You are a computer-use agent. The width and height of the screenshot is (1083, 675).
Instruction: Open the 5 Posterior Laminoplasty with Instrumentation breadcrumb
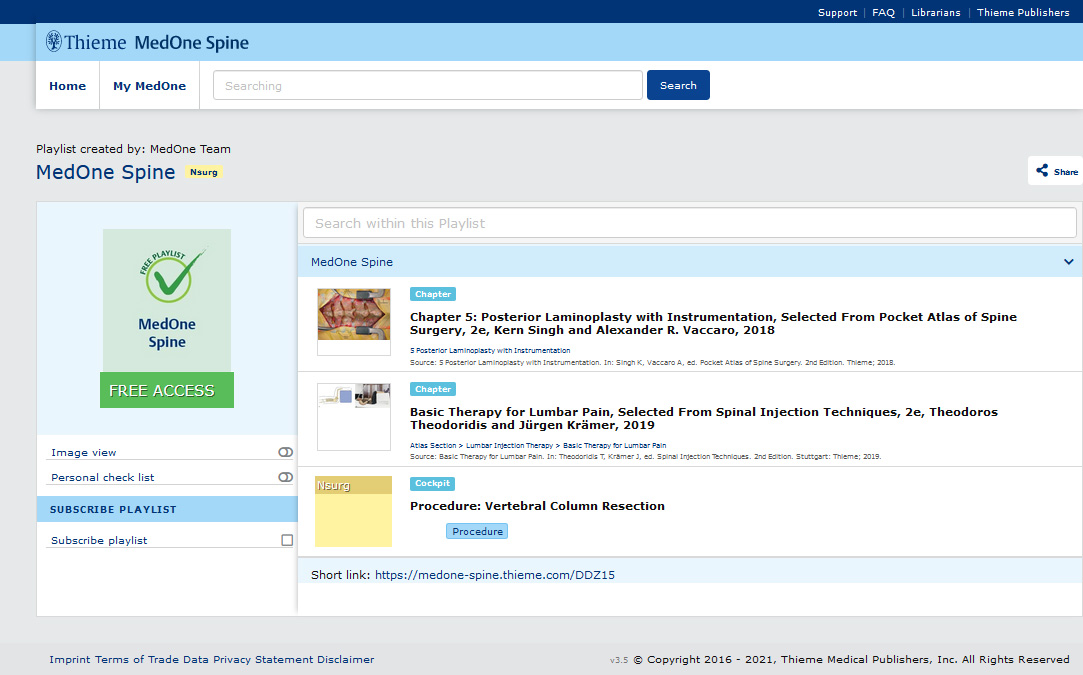point(490,350)
